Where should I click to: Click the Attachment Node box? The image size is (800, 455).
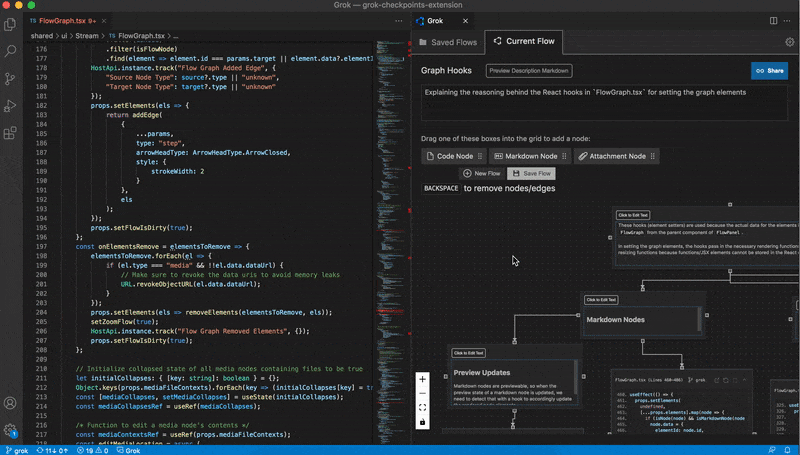point(616,156)
